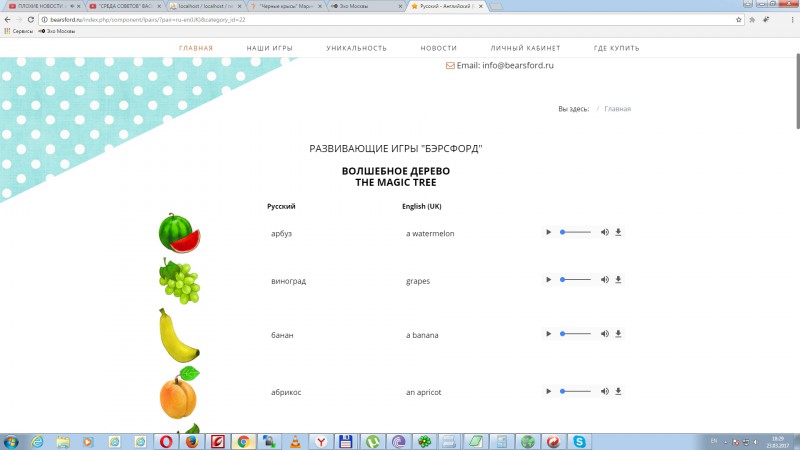The width and height of the screenshot is (800, 450).
Task: Open the НОВОСТИ menu item
Action: click(439, 48)
